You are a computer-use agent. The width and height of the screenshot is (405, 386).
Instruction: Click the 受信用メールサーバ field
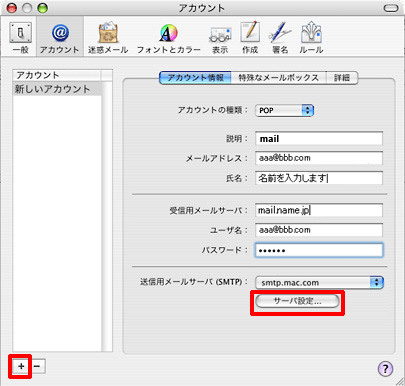319,210
